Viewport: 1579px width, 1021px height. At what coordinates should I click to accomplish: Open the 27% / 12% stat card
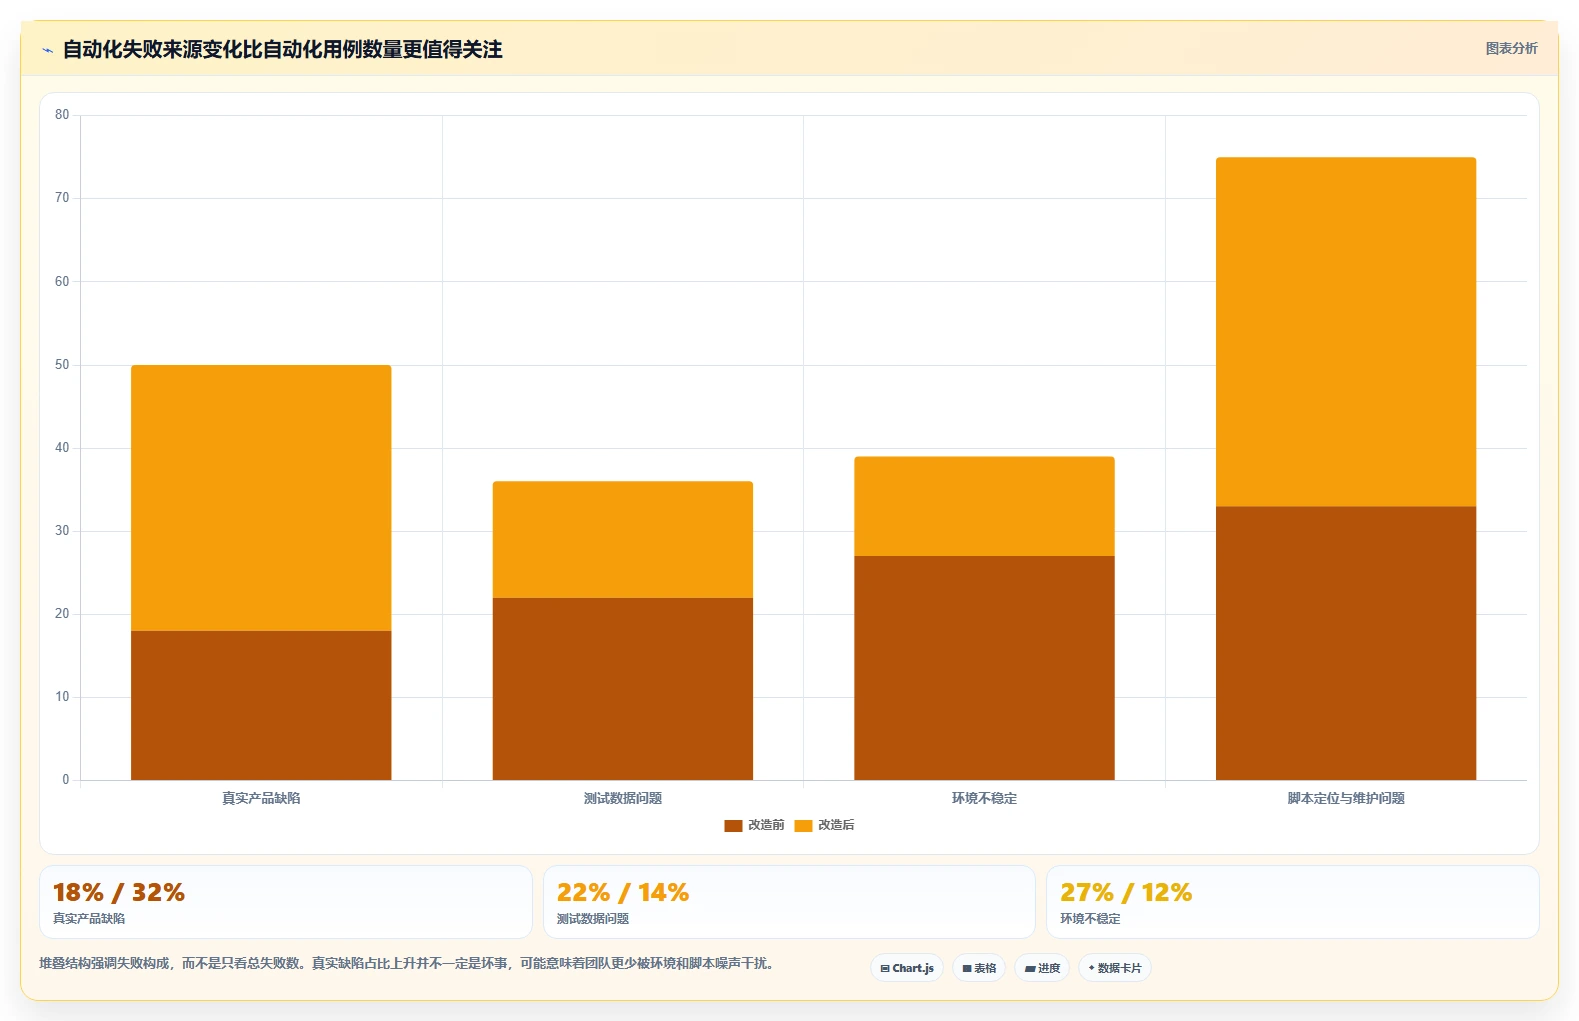pos(1292,902)
